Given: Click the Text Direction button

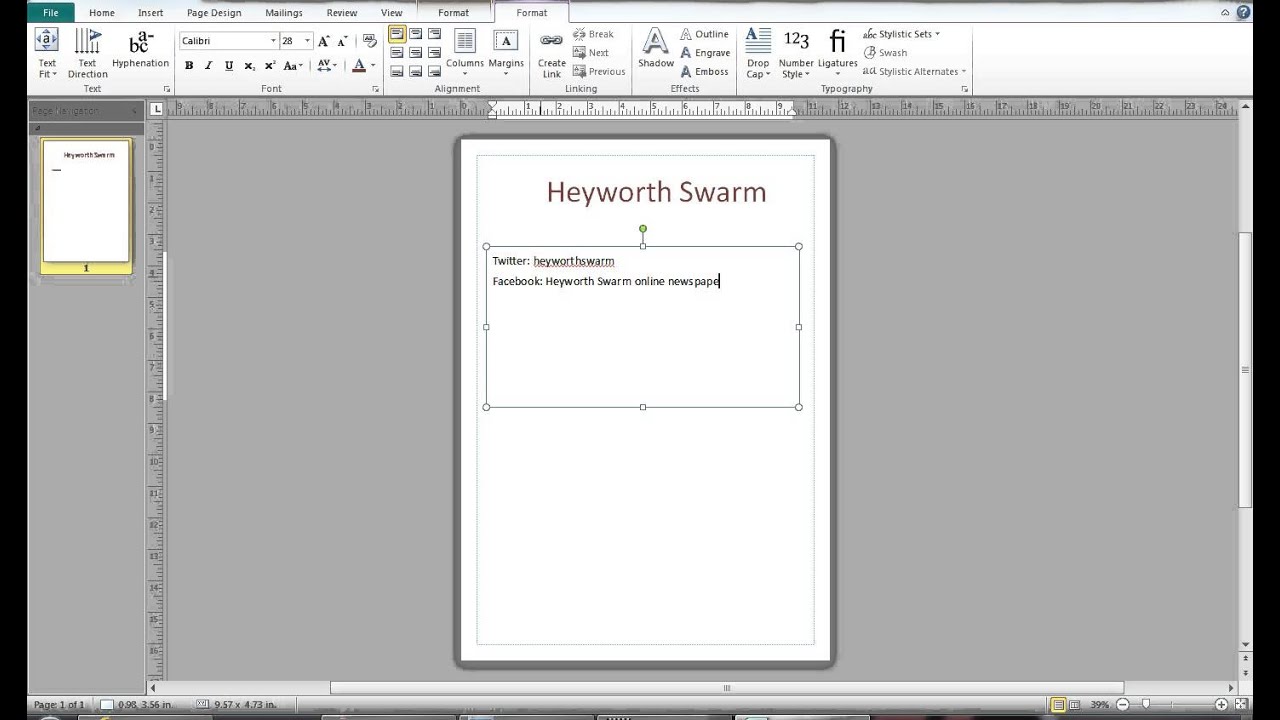Looking at the screenshot, I should [x=87, y=54].
